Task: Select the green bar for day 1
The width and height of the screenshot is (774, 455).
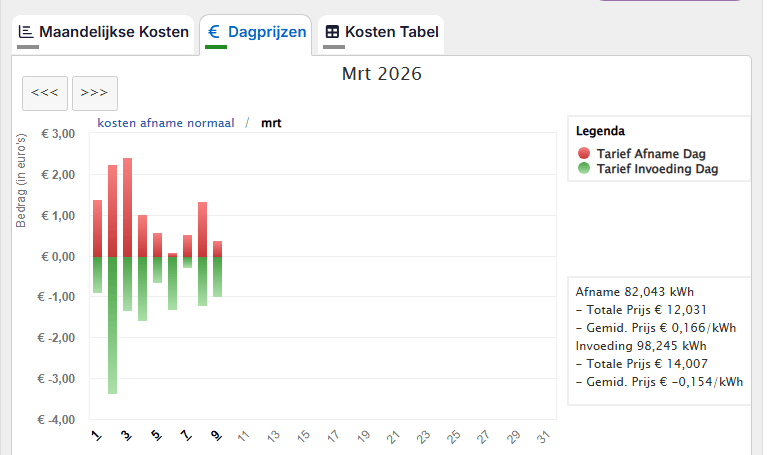Action: (x=98, y=275)
